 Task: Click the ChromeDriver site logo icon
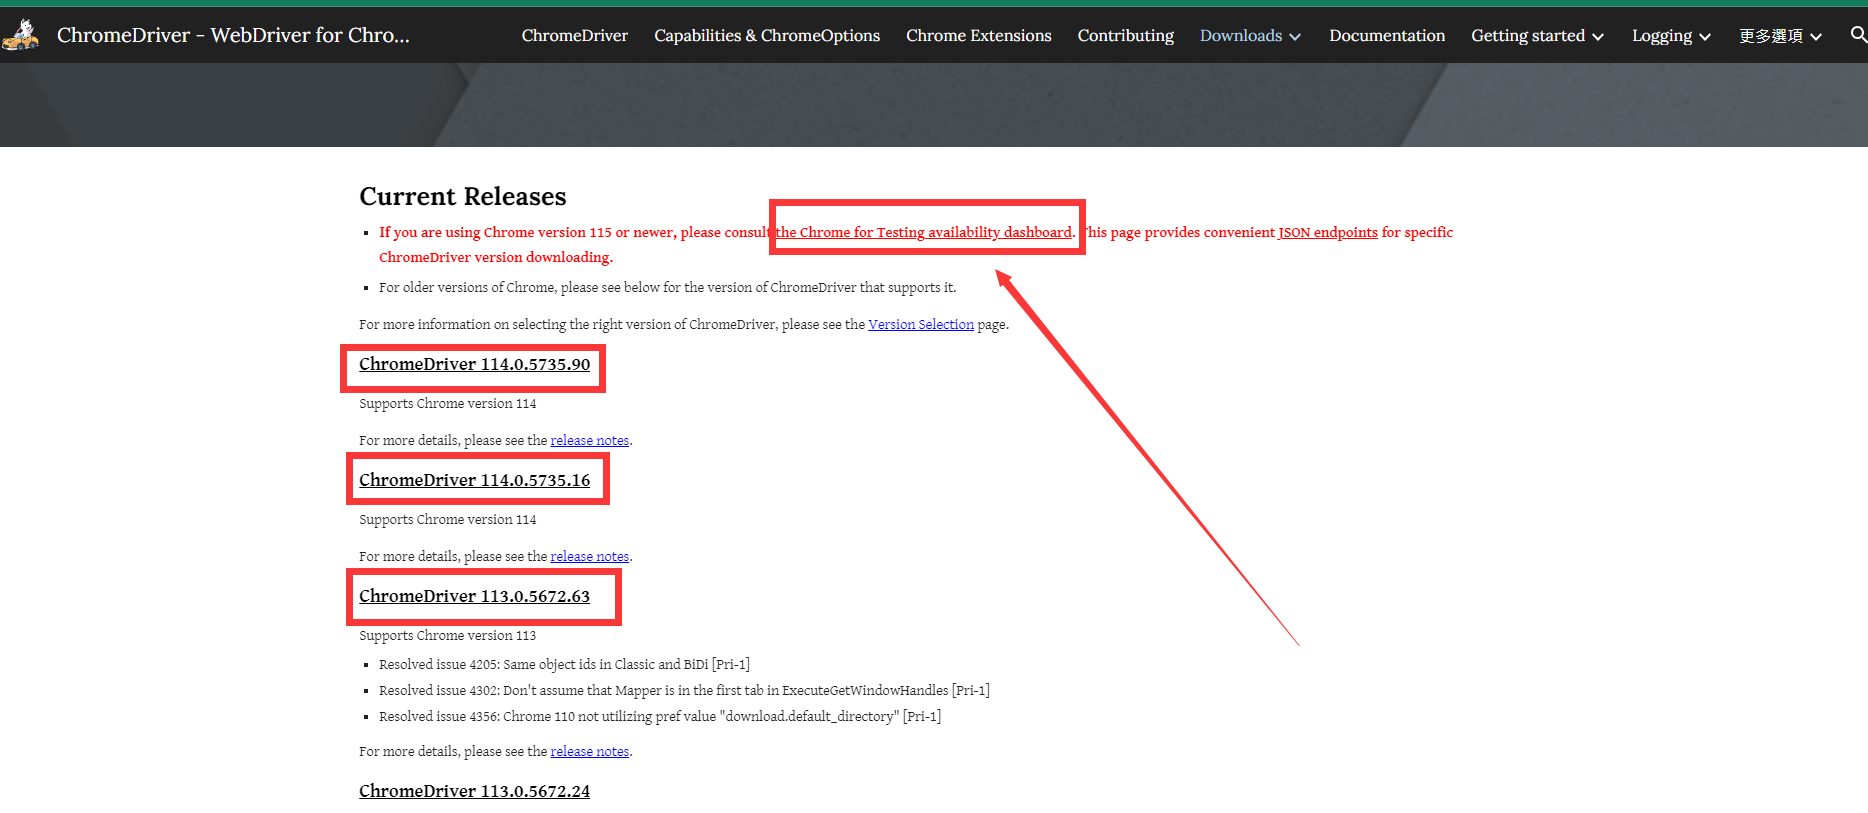(21, 35)
